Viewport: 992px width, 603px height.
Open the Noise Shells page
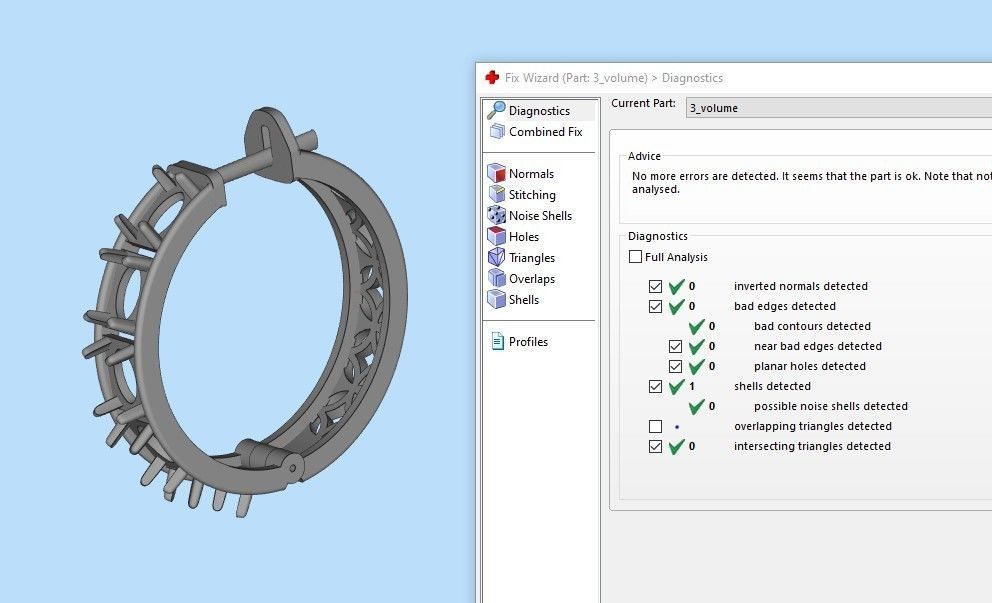click(540, 215)
